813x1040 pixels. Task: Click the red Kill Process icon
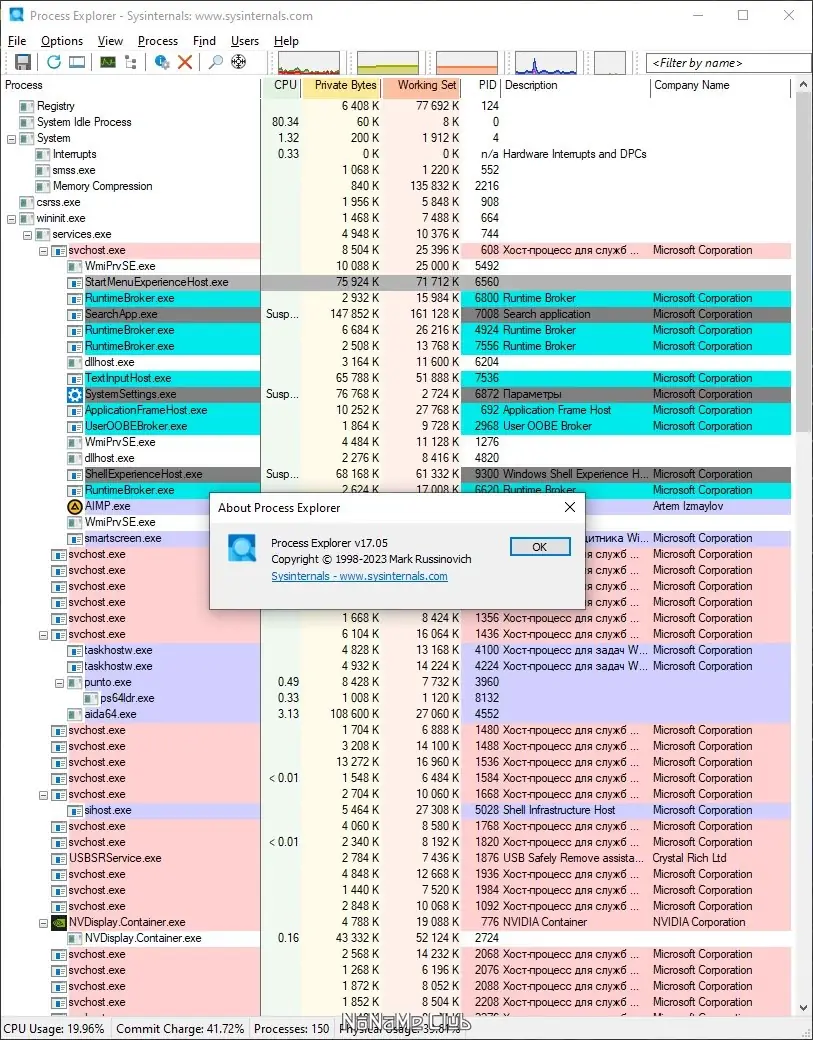click(185, 62)
